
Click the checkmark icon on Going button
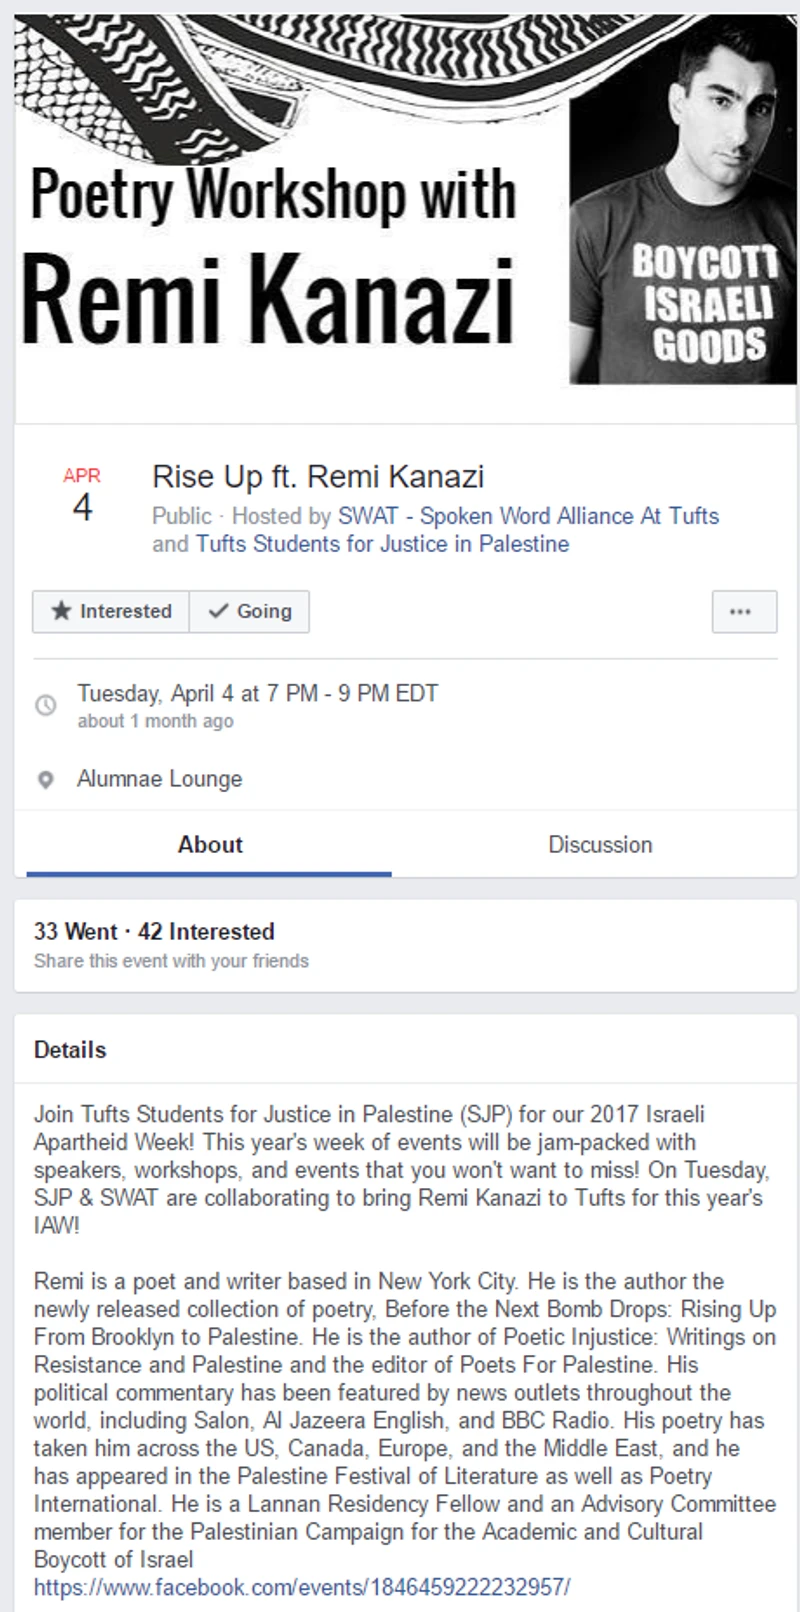(x=218, y=611)
